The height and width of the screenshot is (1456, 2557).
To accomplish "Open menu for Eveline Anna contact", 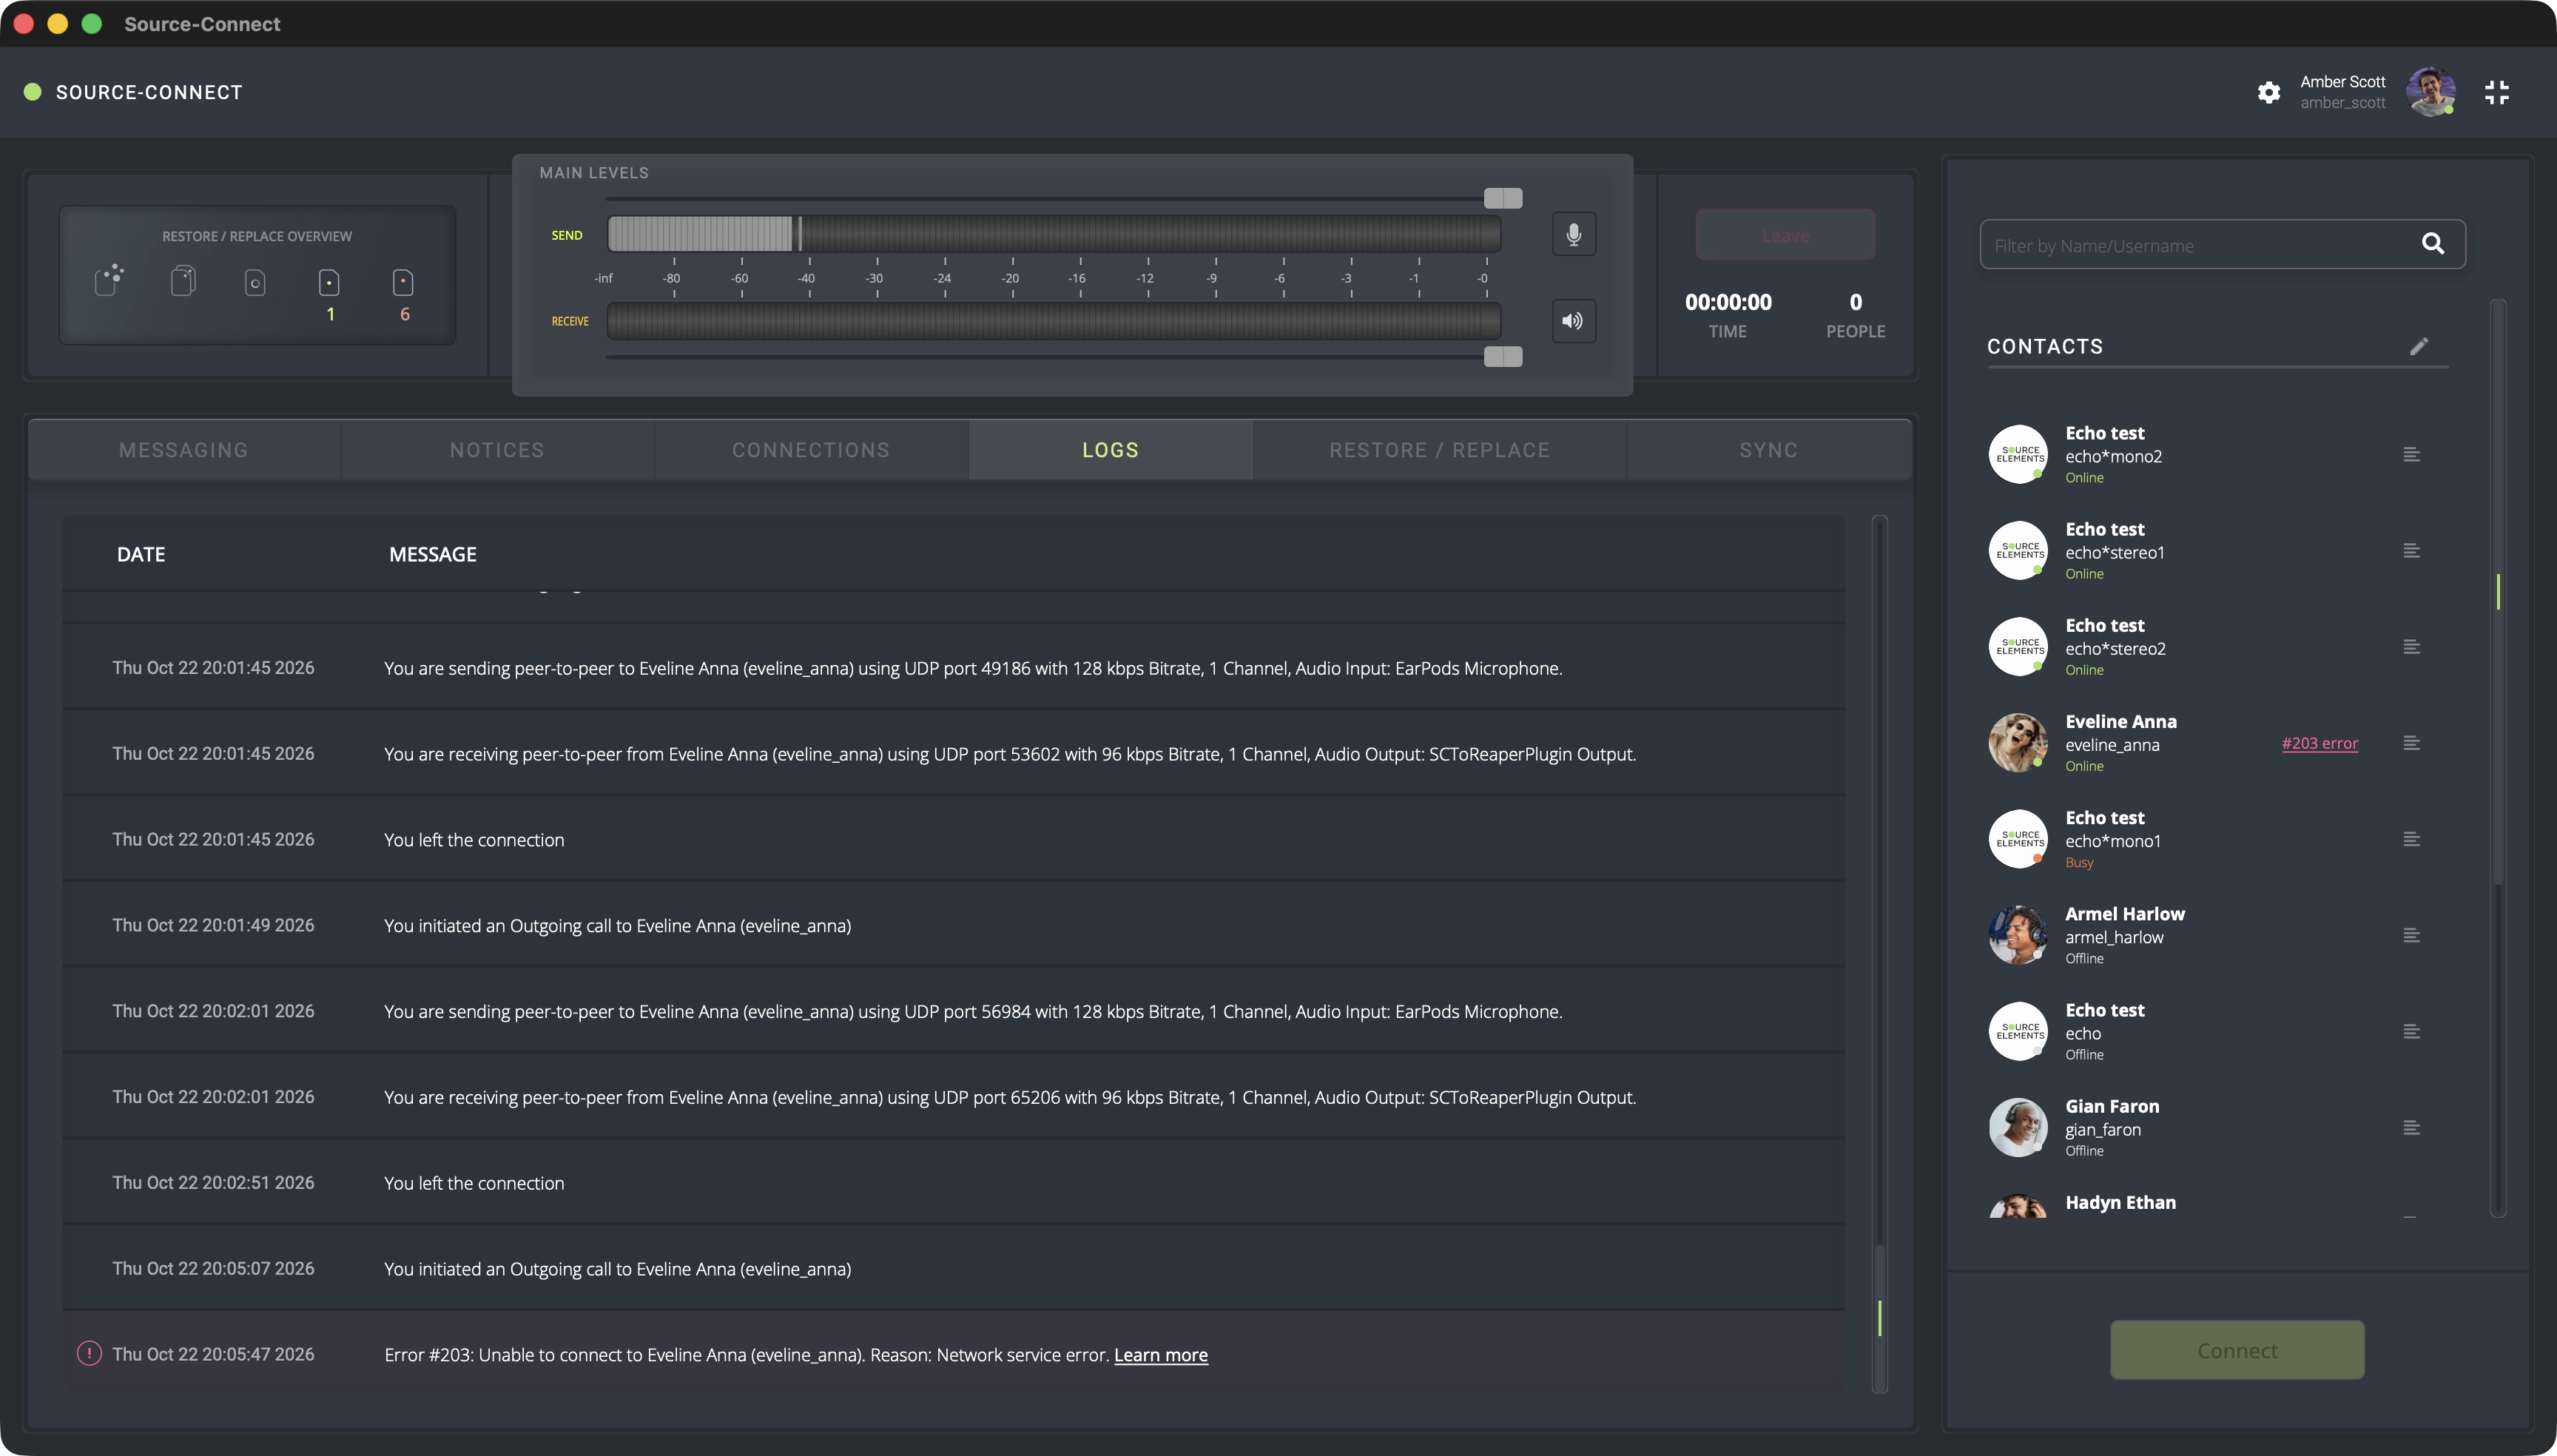I will point(2411,743).
